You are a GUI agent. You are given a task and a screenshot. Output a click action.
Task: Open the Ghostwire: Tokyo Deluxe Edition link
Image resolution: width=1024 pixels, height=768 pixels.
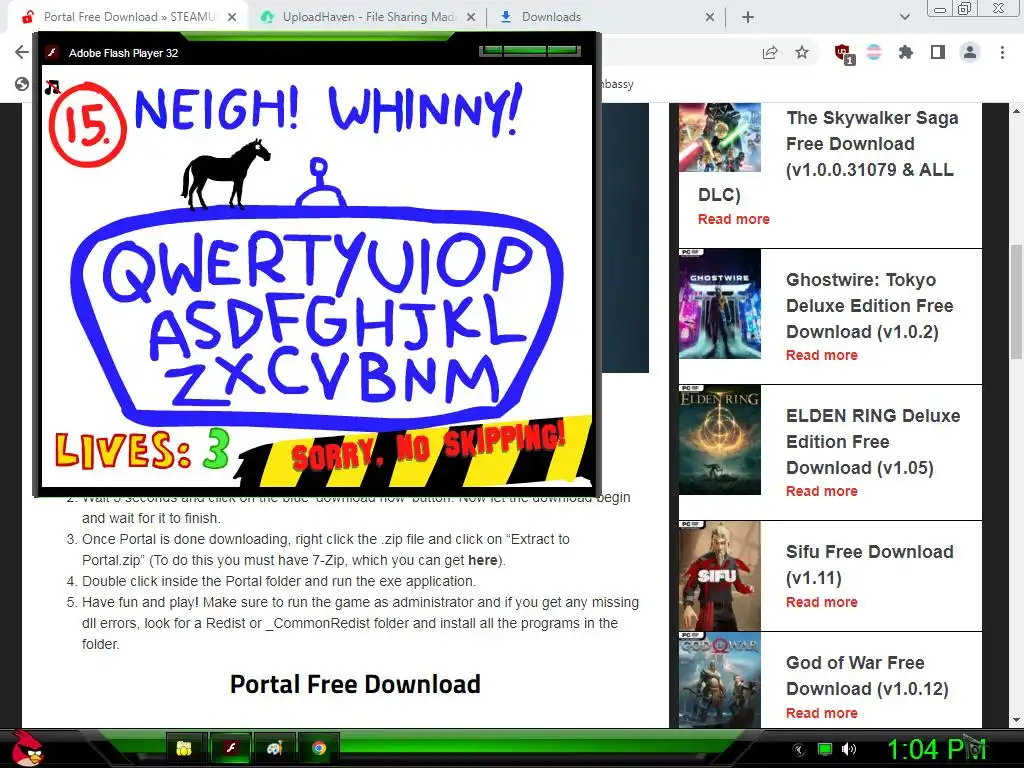click(x=869, y=306)
